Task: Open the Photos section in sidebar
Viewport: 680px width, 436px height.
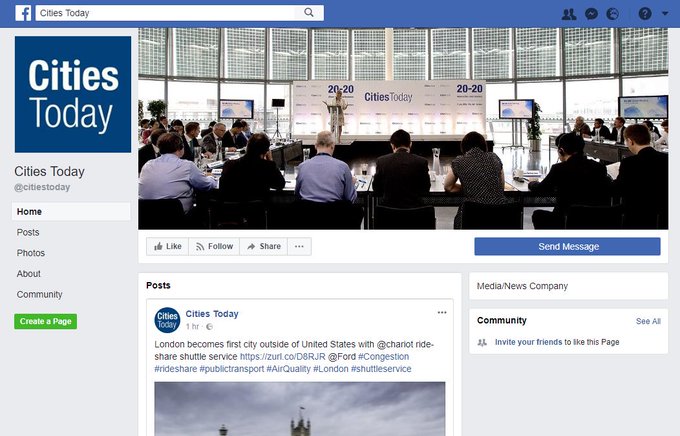Action: [x=31, y=253]
